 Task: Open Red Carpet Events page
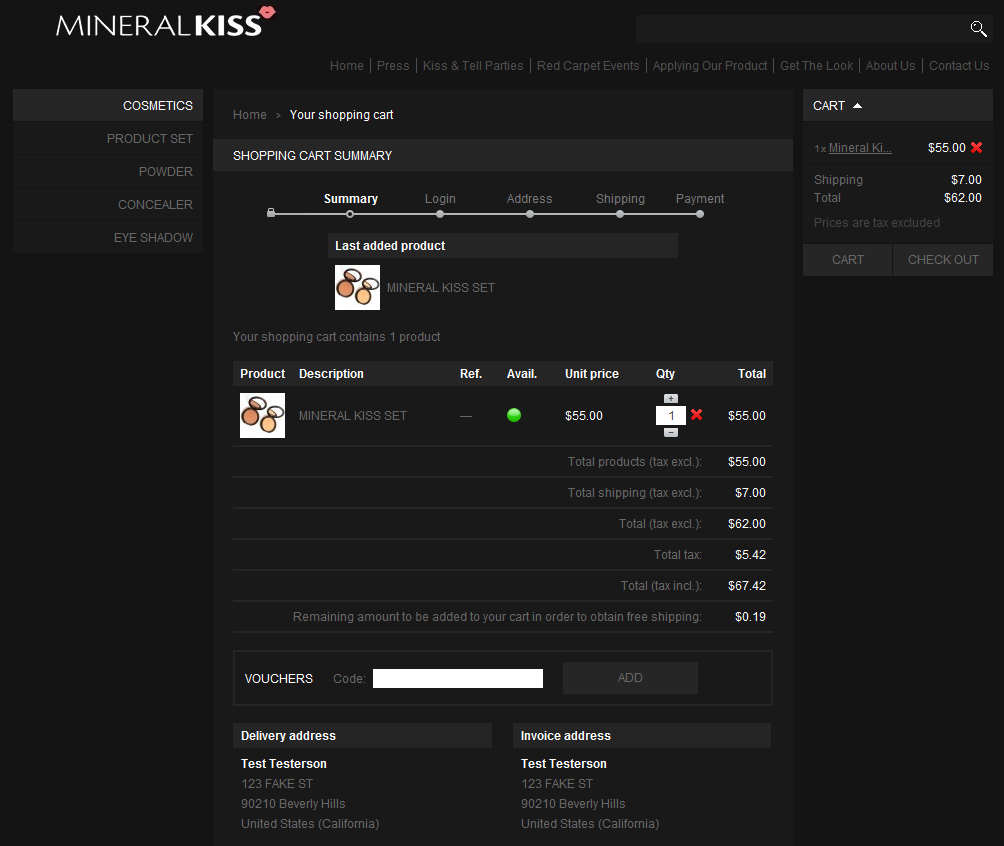tap(588, 65)
